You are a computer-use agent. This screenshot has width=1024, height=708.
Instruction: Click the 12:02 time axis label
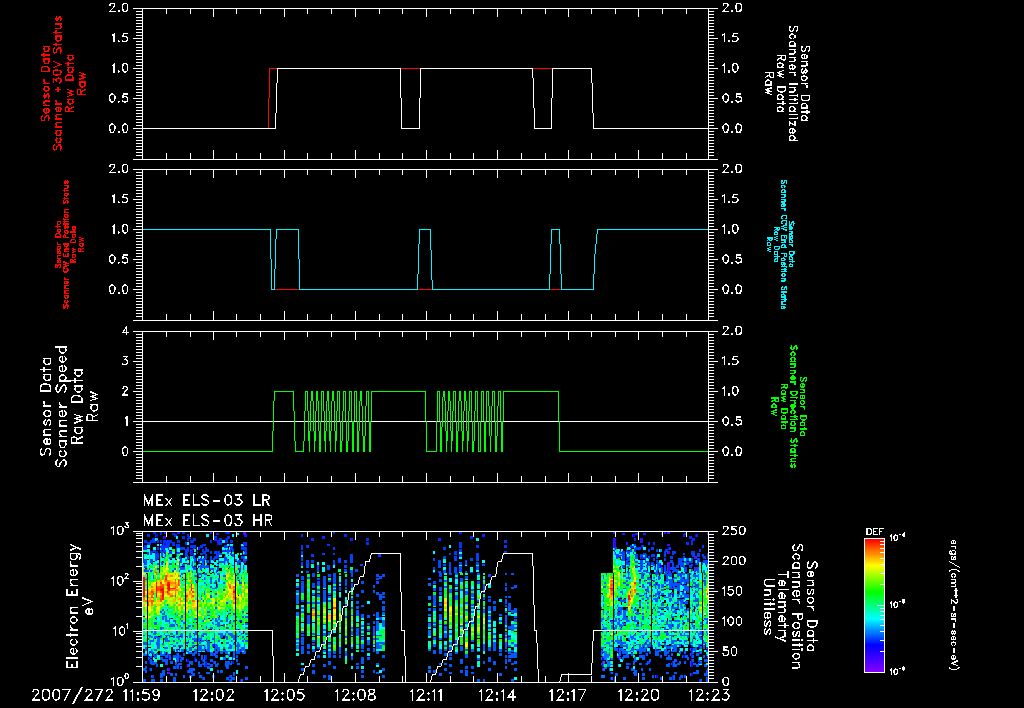tap(213, 695)
